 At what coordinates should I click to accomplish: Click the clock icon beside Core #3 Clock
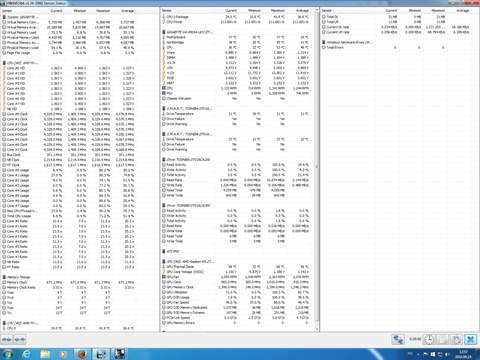click(x=4, y=129)
